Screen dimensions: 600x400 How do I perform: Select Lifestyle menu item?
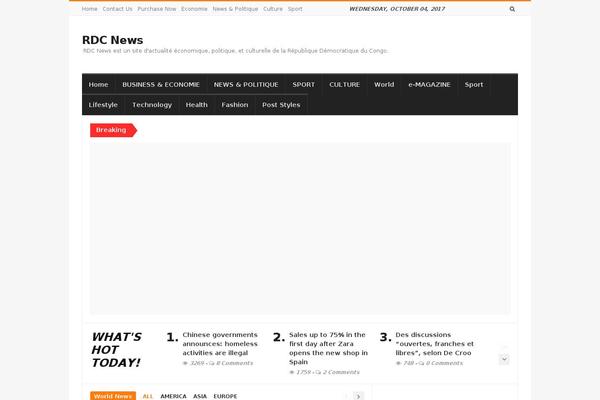click(x=103, y=105)
